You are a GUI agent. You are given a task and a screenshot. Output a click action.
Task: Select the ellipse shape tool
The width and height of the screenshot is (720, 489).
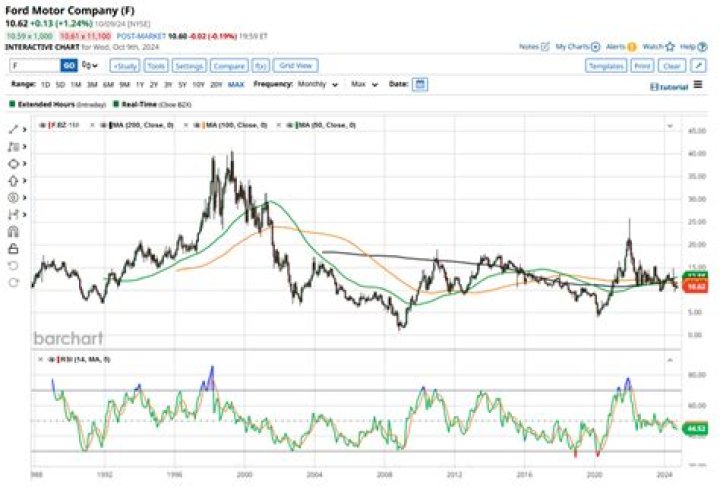pos(13,164)
